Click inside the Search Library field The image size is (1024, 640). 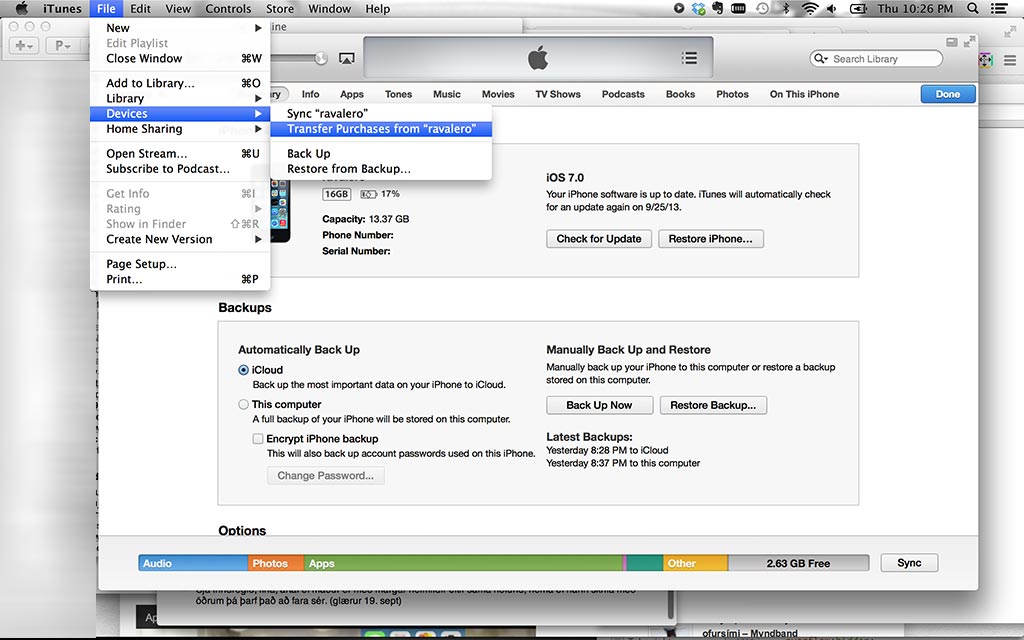(876, 58)
